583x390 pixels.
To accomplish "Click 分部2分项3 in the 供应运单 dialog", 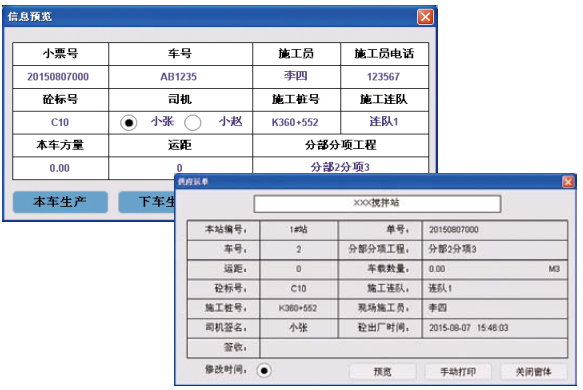I will tap(452, 249).
